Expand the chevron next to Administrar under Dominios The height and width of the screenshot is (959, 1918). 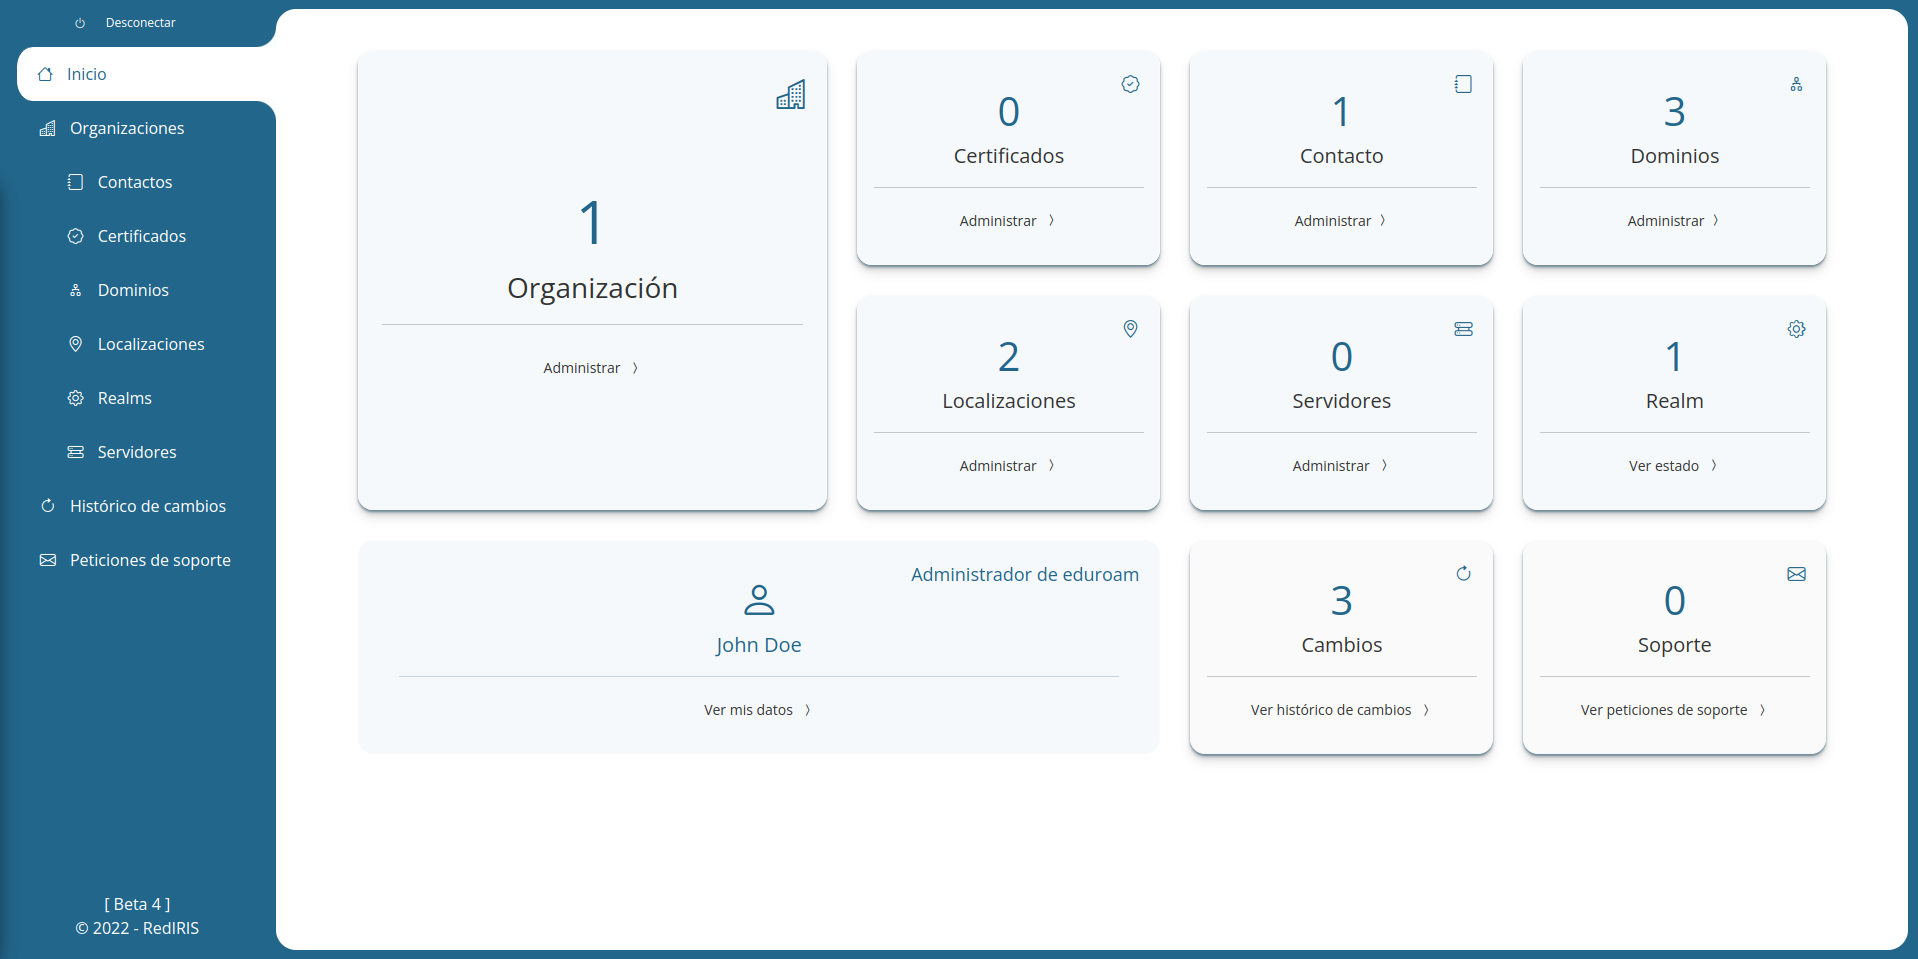pyautogui.click(x=1716, y=220)
